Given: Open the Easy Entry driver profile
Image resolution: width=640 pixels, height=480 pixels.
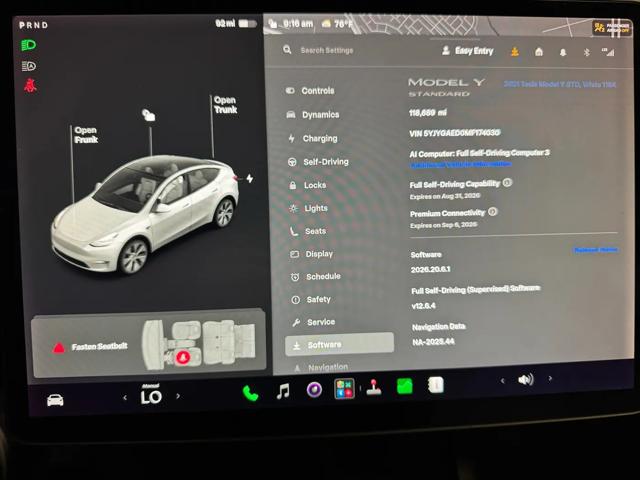Looking at the screenshot, I should [x=468, y=51].
